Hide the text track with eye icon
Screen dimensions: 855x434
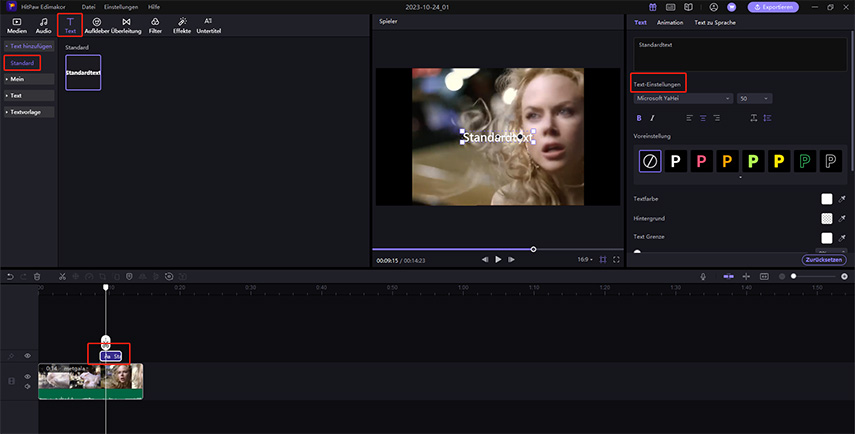click(27, 355)
